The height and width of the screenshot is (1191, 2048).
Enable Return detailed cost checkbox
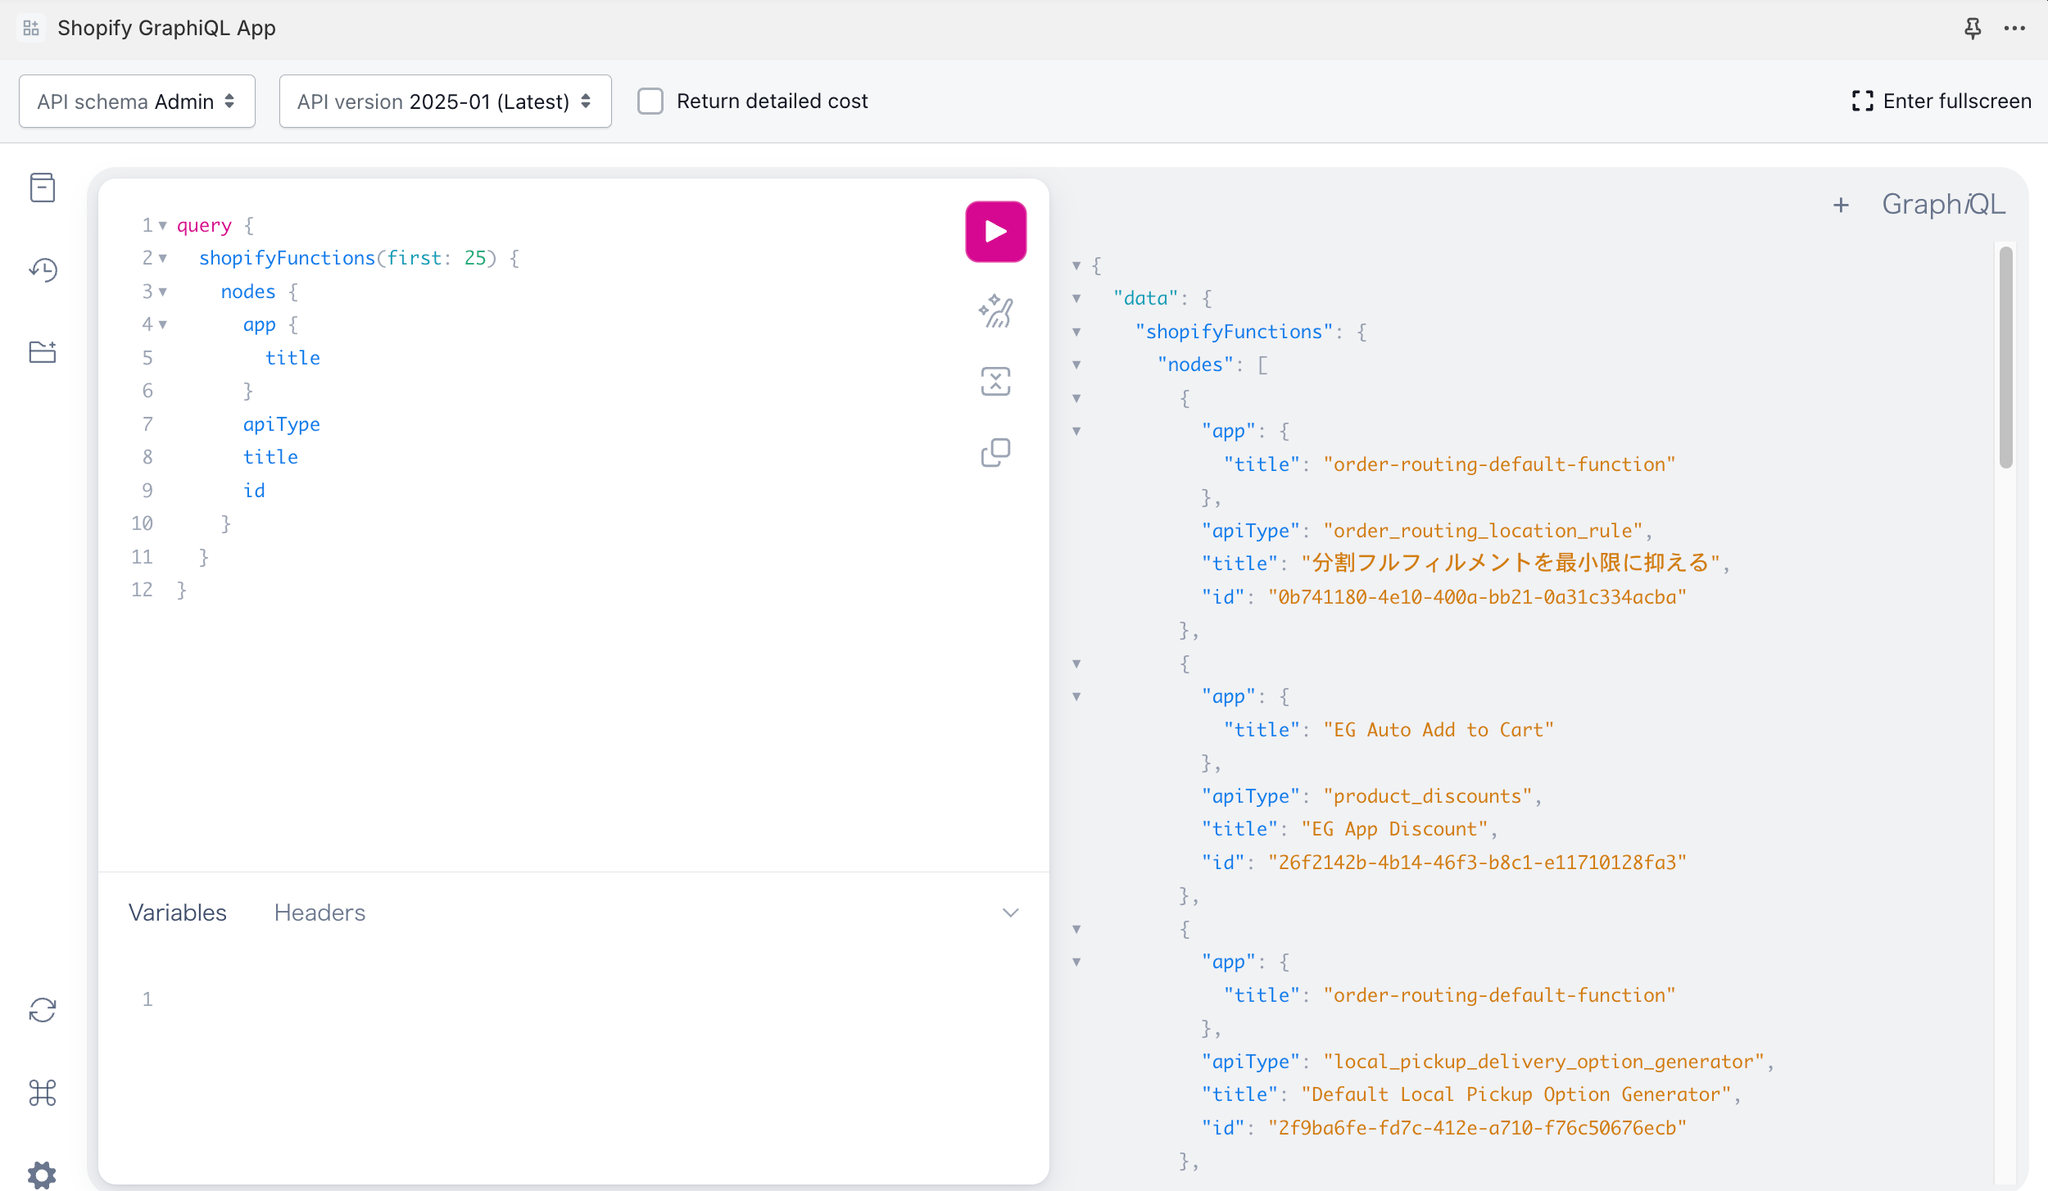point(651,101)
